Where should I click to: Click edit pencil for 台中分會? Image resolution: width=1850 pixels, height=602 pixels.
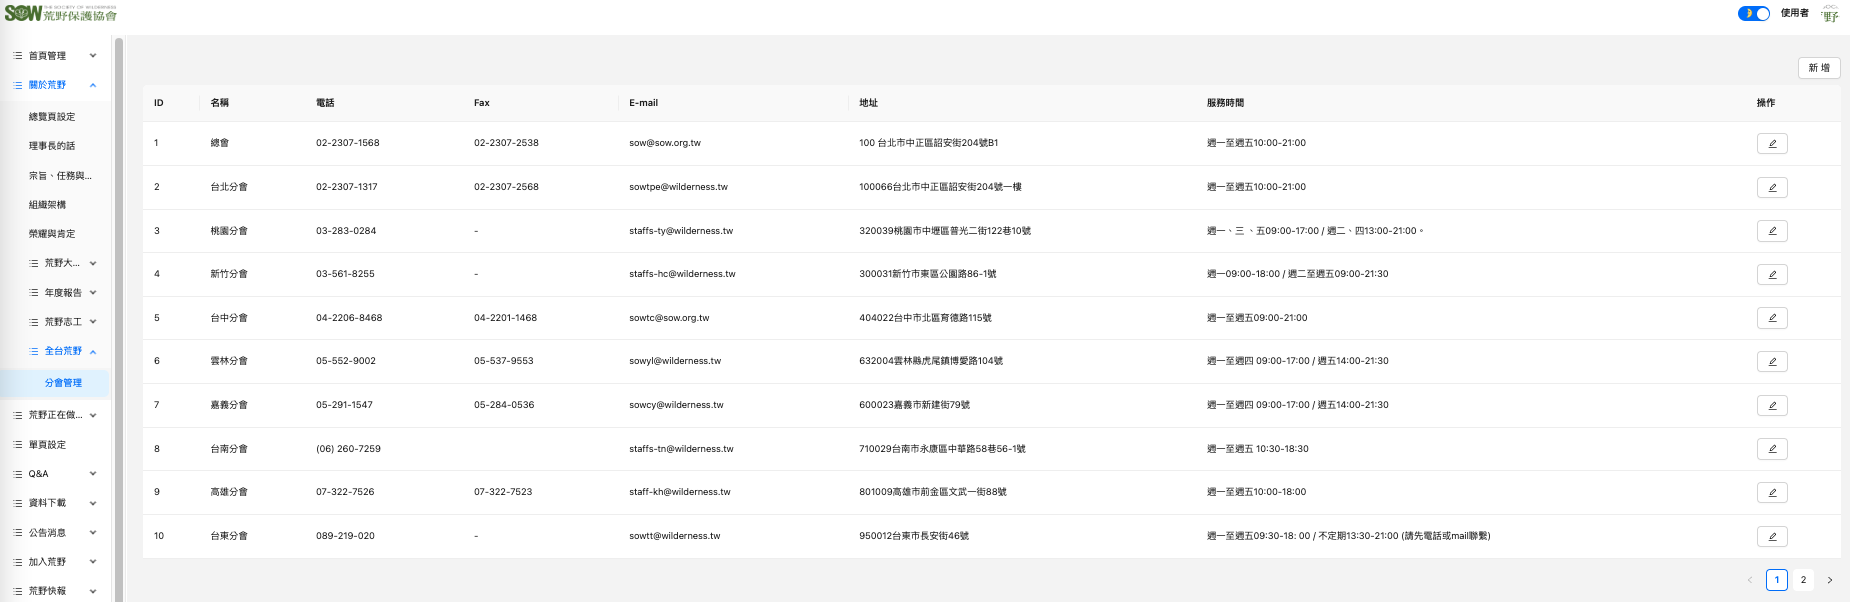click(x=1771, y=318)
